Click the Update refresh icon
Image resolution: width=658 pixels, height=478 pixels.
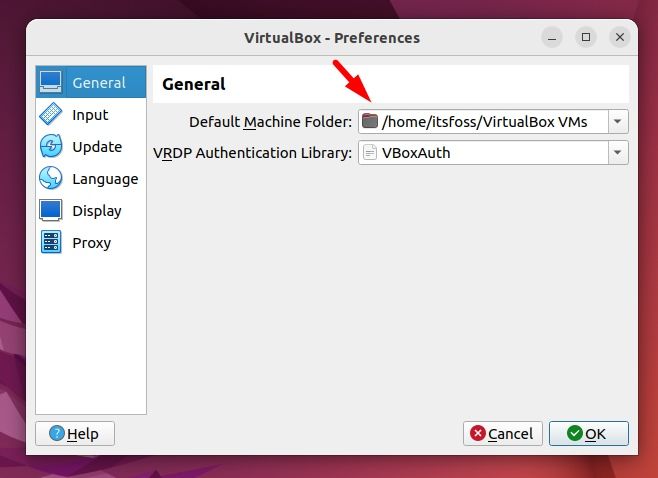point(51,146)
